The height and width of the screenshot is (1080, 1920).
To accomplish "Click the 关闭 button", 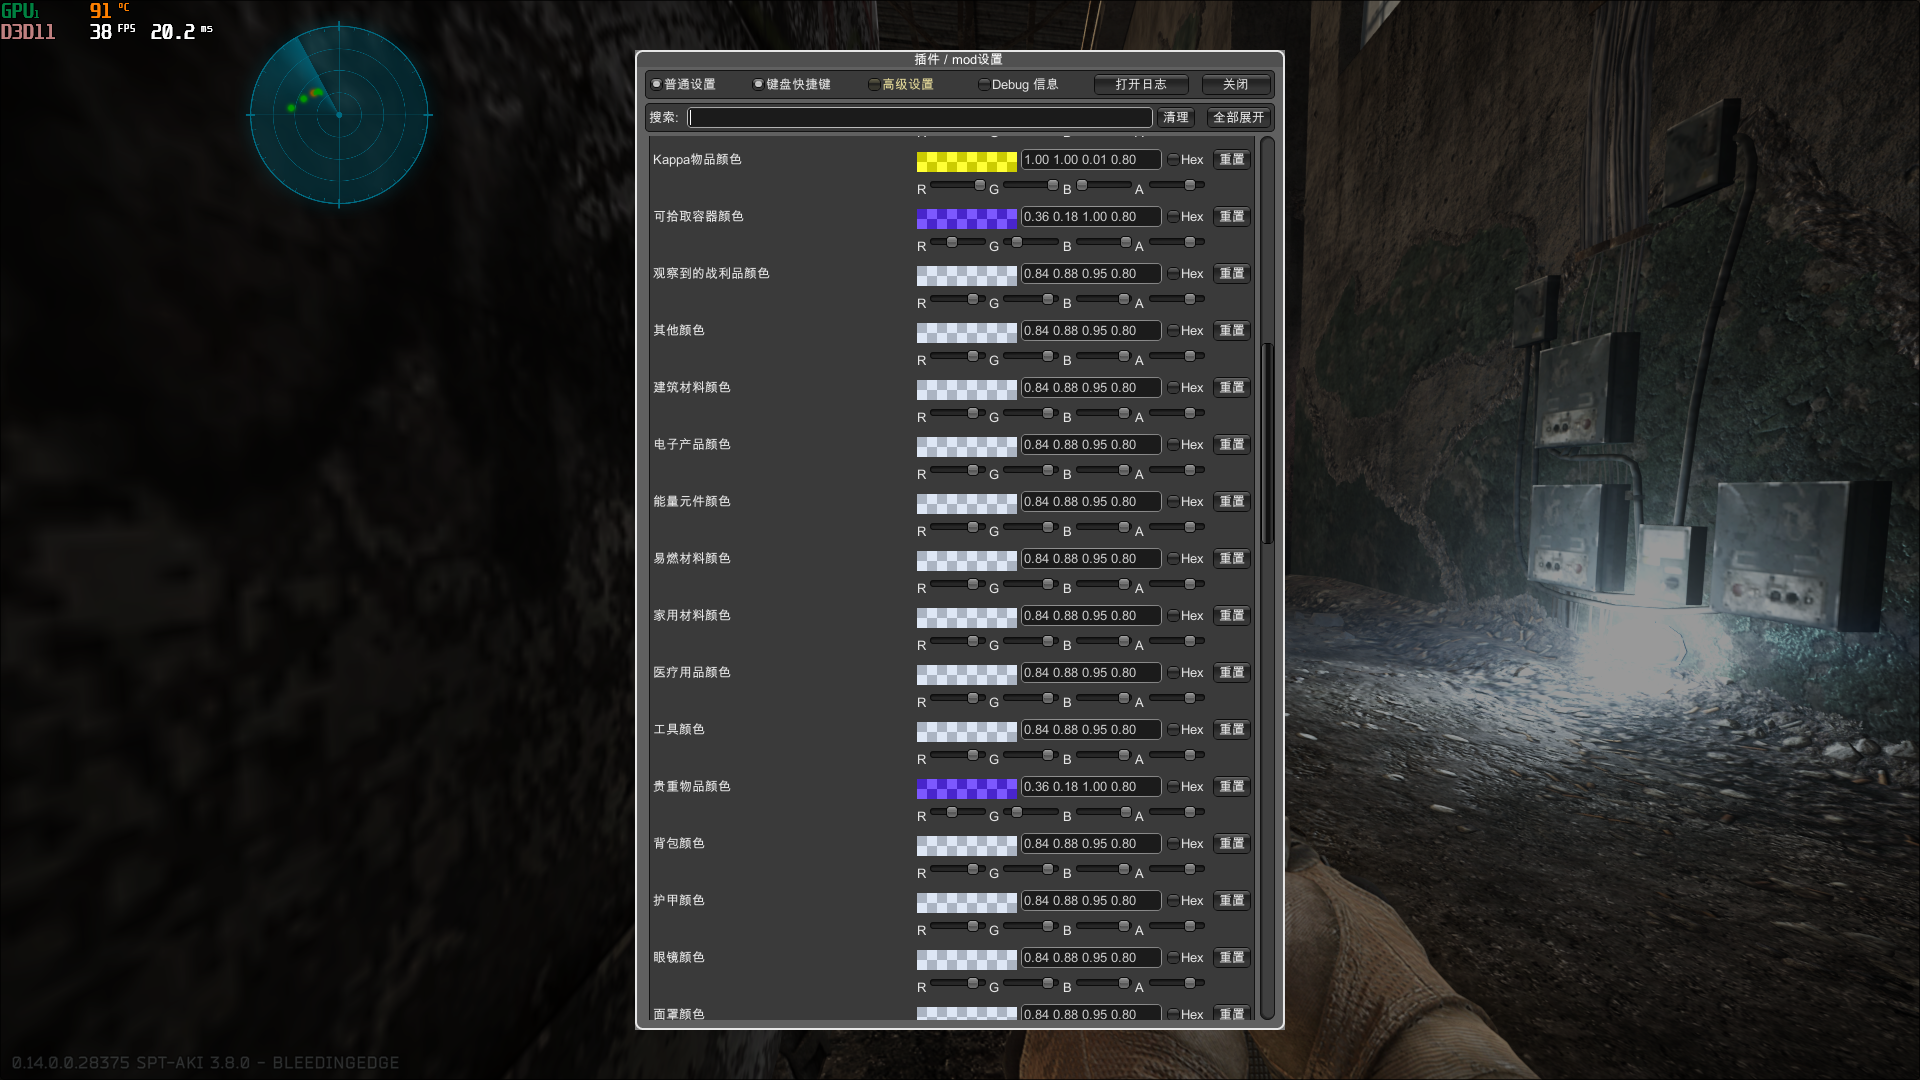I will coord(1236,84).
